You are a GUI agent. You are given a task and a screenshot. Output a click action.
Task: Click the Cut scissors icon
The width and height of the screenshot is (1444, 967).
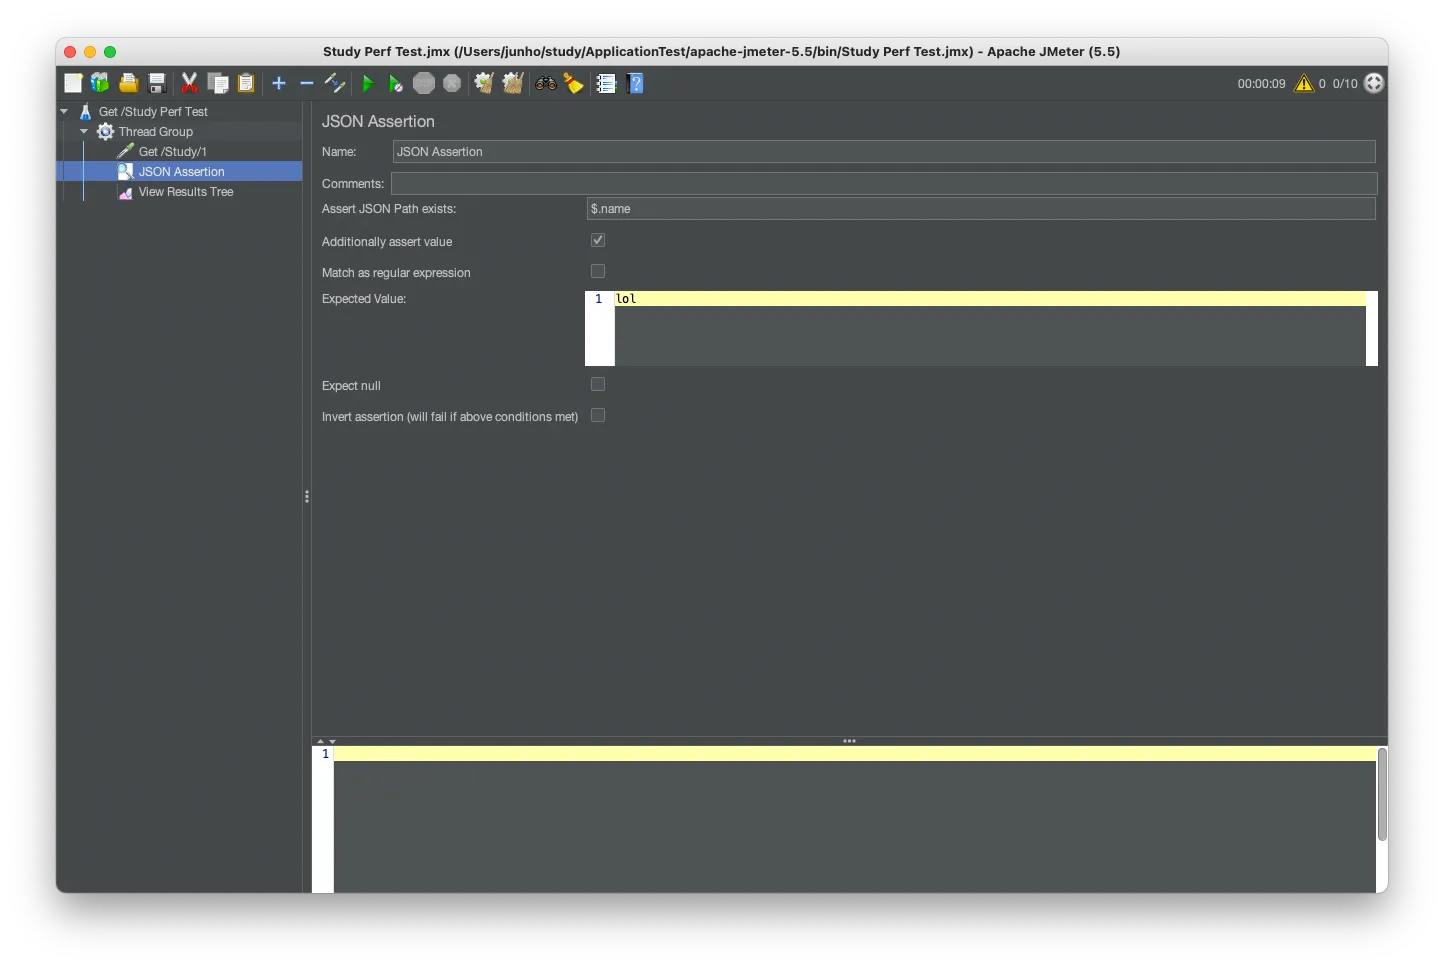click(189, 84)
